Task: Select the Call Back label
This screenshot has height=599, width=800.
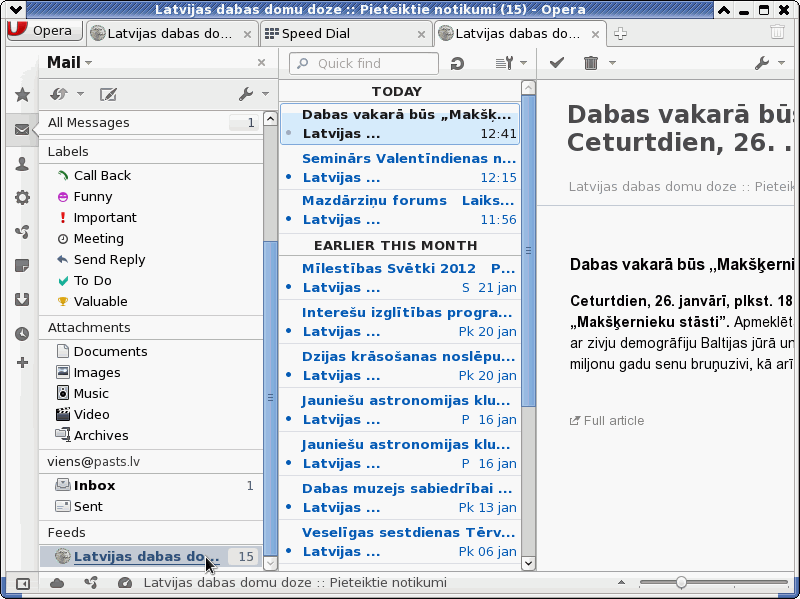Action: pos(151,176)
